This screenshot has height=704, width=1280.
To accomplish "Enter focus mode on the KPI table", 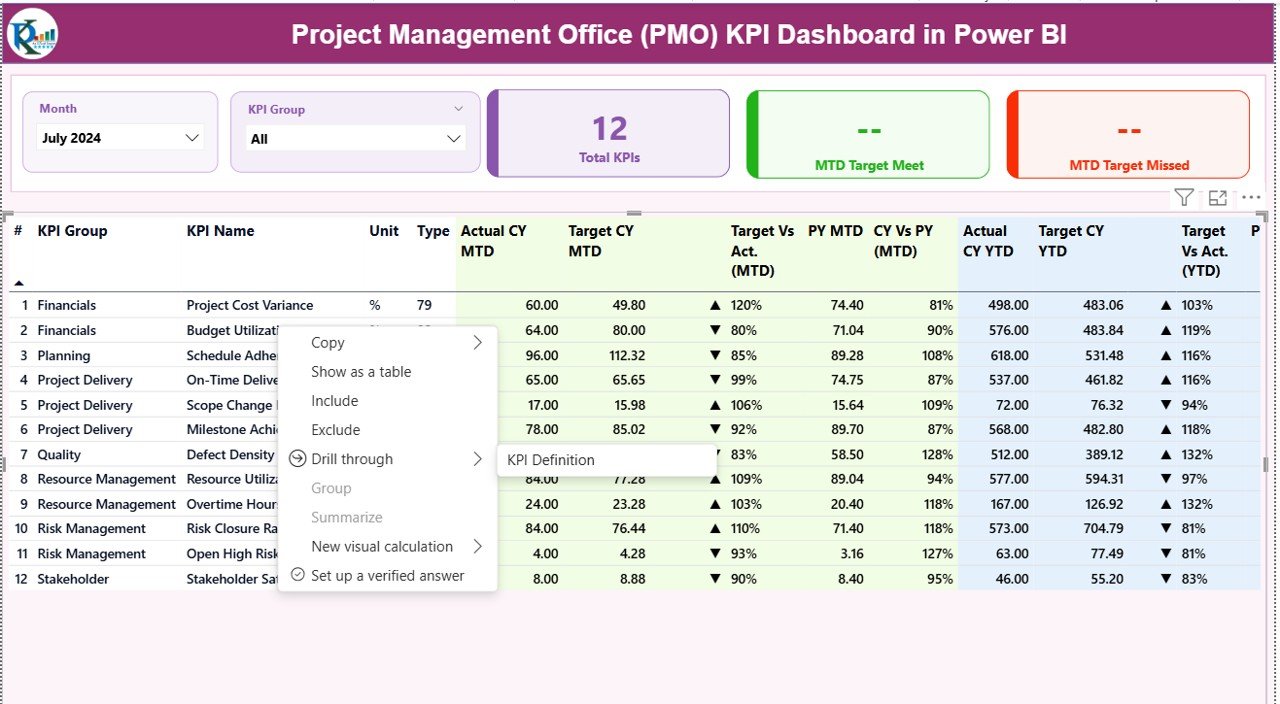I will 1217,197.
